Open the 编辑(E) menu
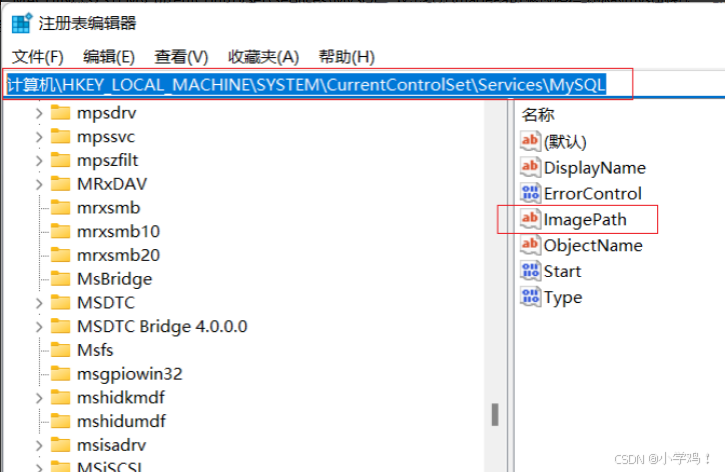This screenshot has width=725, height=472. [x=109, y=57]
